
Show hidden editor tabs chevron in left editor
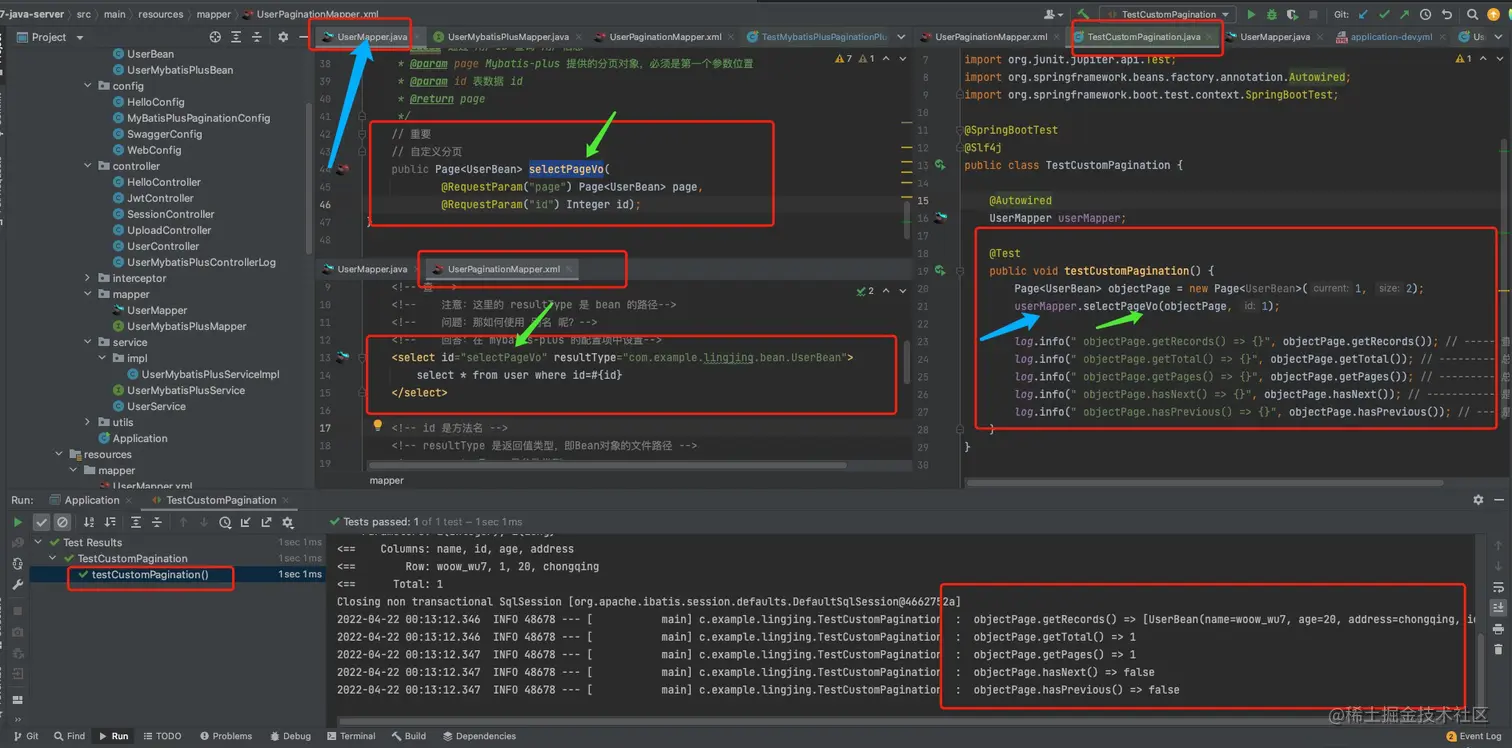[x=901, y=37]
